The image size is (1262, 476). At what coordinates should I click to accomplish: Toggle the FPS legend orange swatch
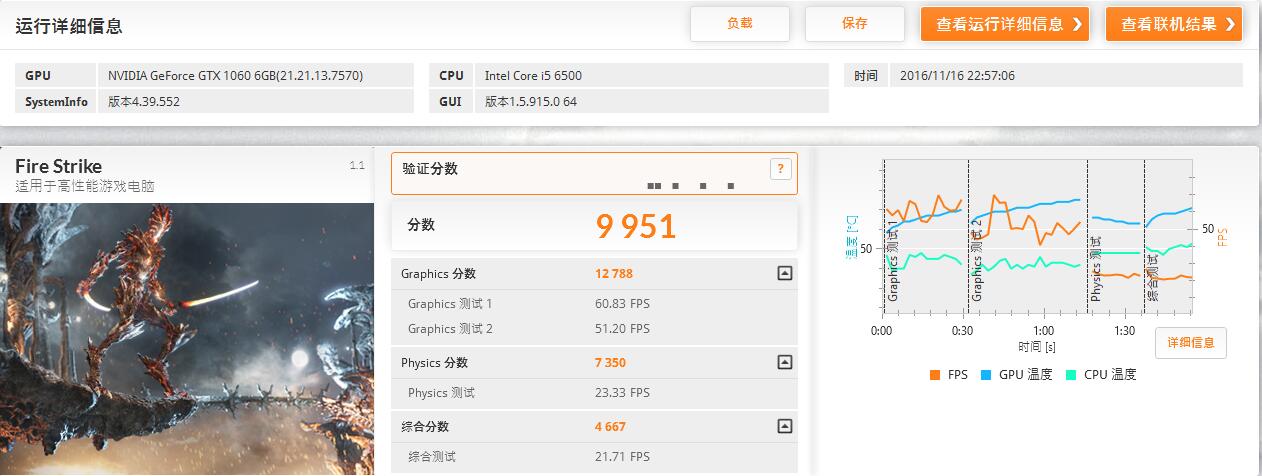pyautogui.click(x=935, y=375)
